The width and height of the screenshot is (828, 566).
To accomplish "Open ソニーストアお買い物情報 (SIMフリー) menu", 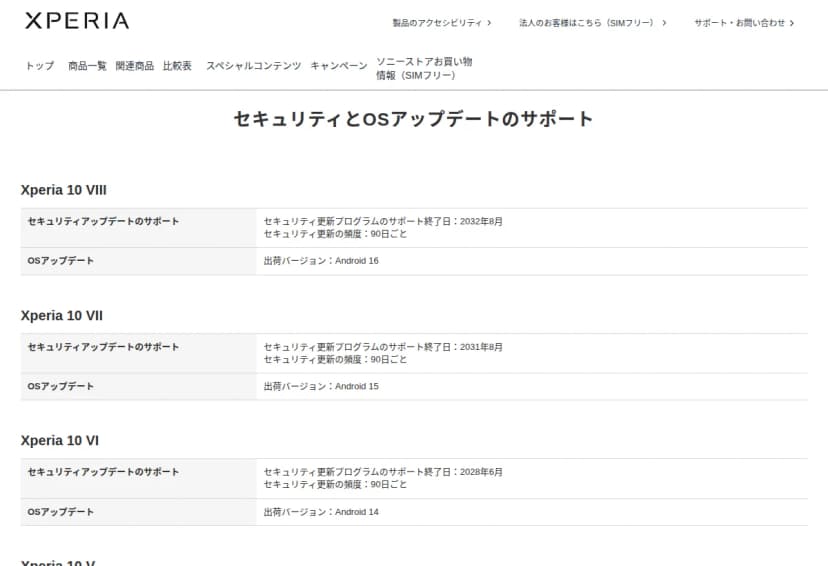I will click(424, 69).
